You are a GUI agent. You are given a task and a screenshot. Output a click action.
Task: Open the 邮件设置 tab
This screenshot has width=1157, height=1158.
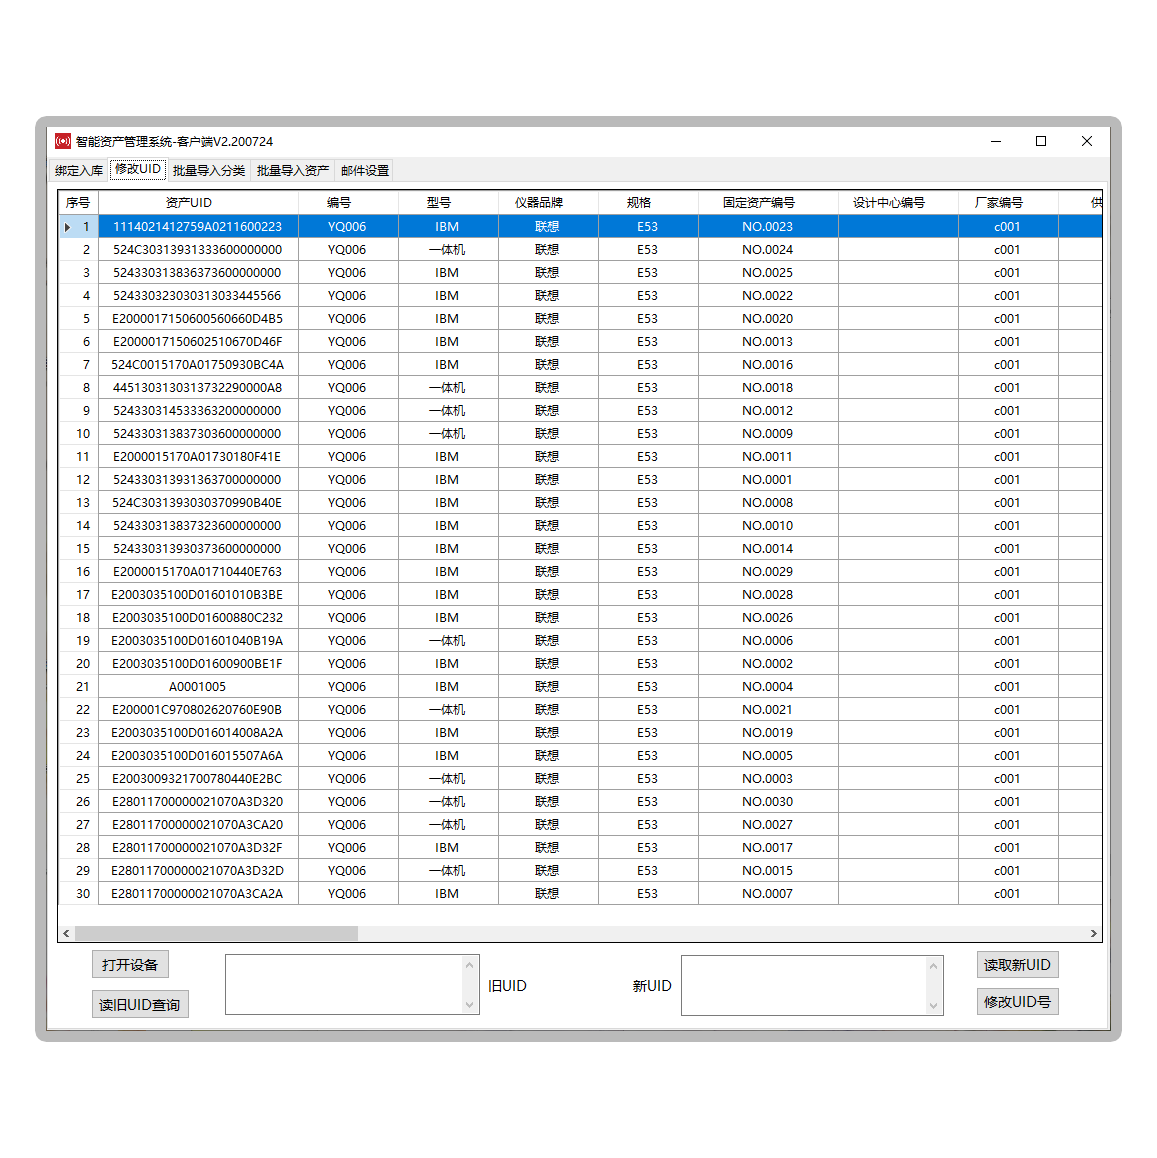(364, 171)
